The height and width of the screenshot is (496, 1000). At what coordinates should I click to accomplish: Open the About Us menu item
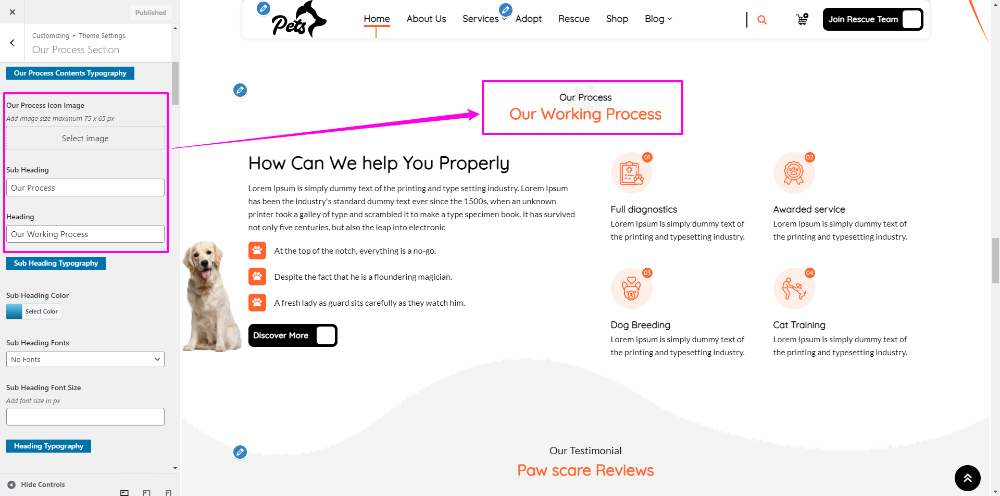coord(426,19)
